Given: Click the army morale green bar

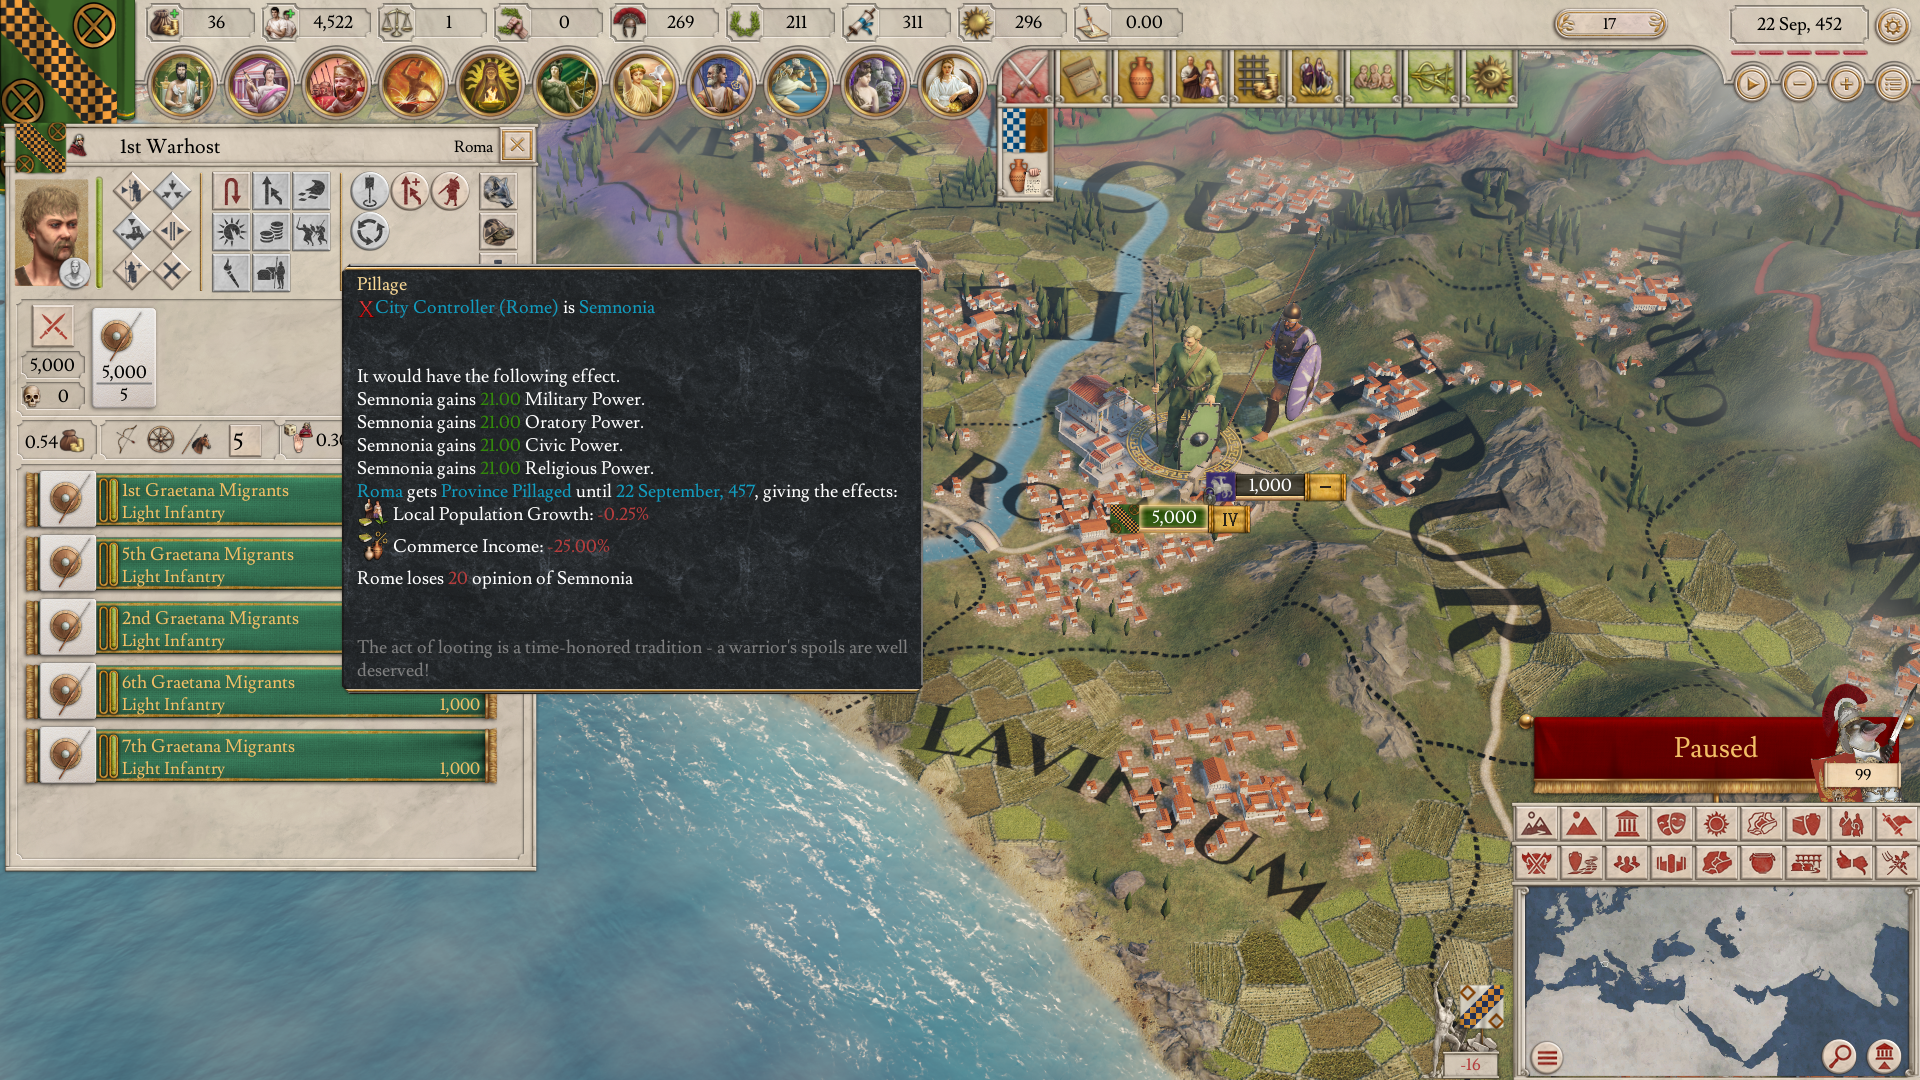Looking at the screenshot, I should 100,233.
